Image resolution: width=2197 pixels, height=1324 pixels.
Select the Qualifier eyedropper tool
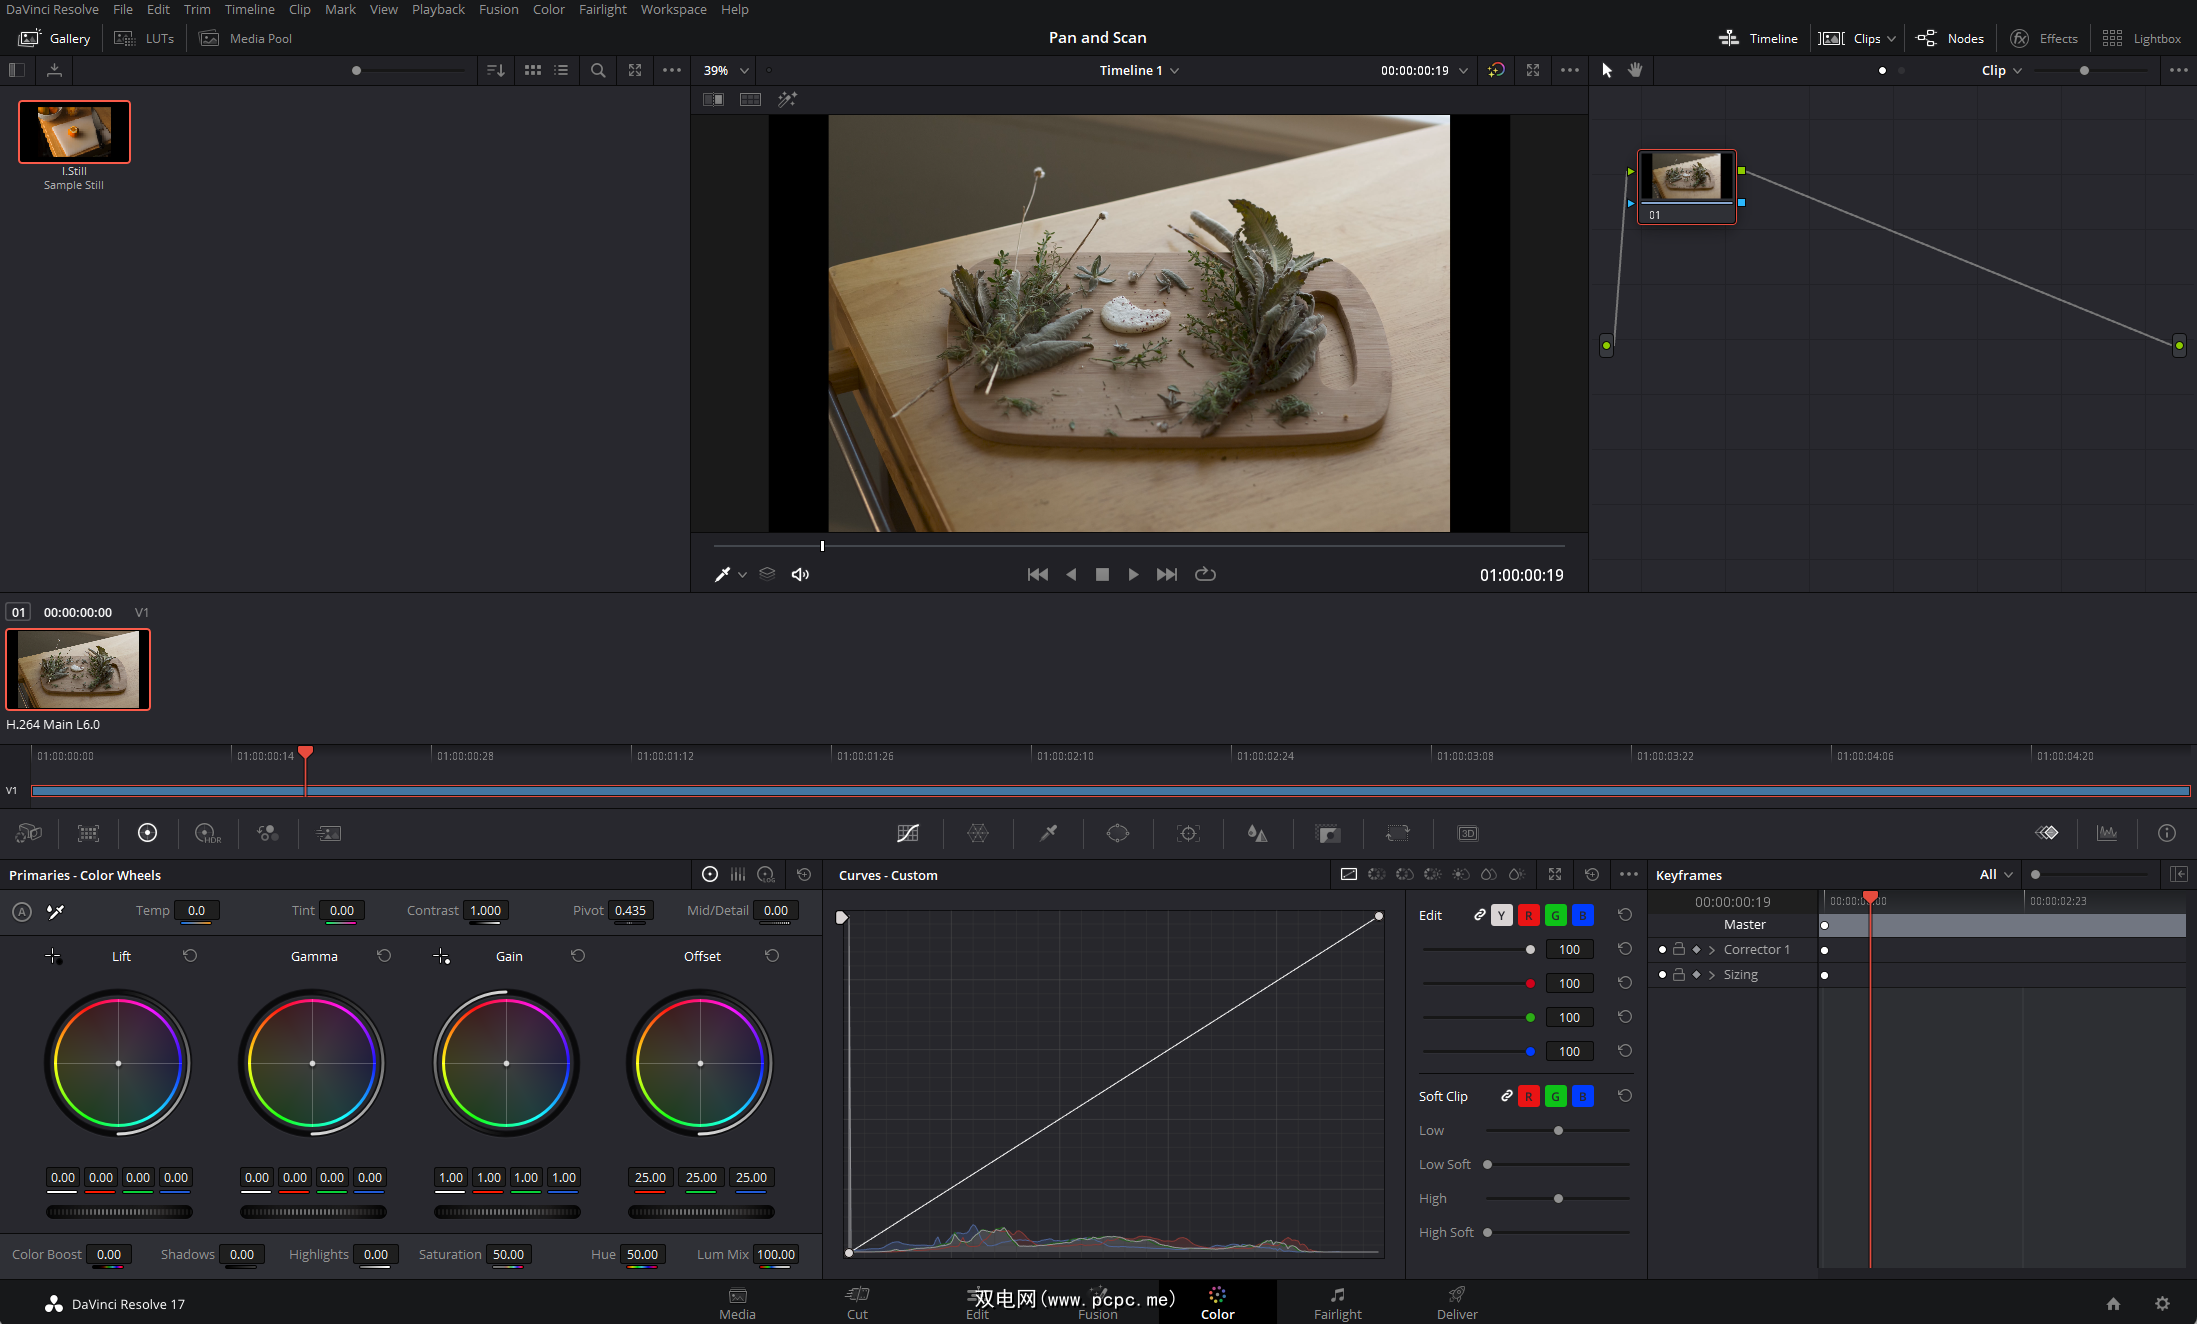(1048, 833)
